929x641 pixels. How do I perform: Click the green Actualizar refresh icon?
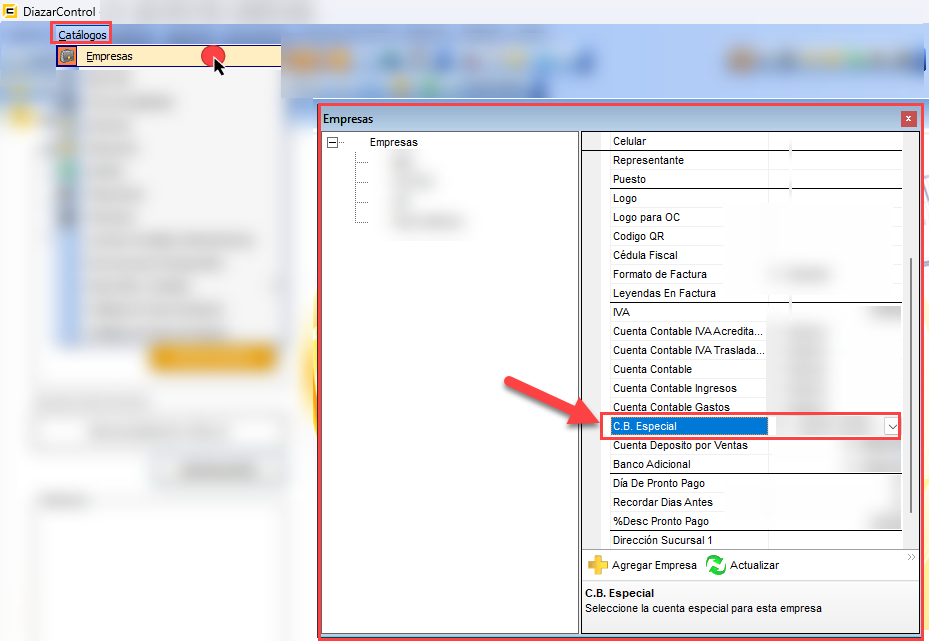pyautogui.click(x=716, y=565)
